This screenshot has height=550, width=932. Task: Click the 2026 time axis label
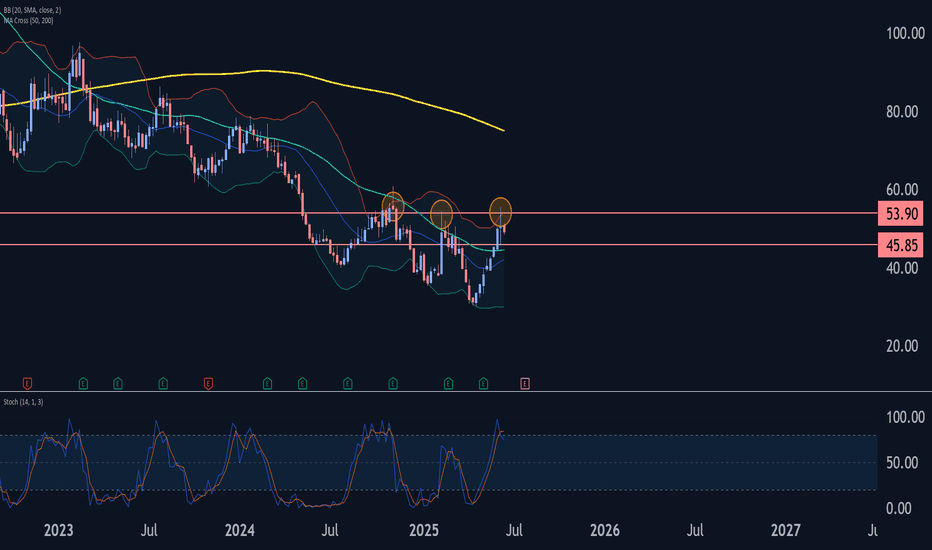[x=604, y=530]
